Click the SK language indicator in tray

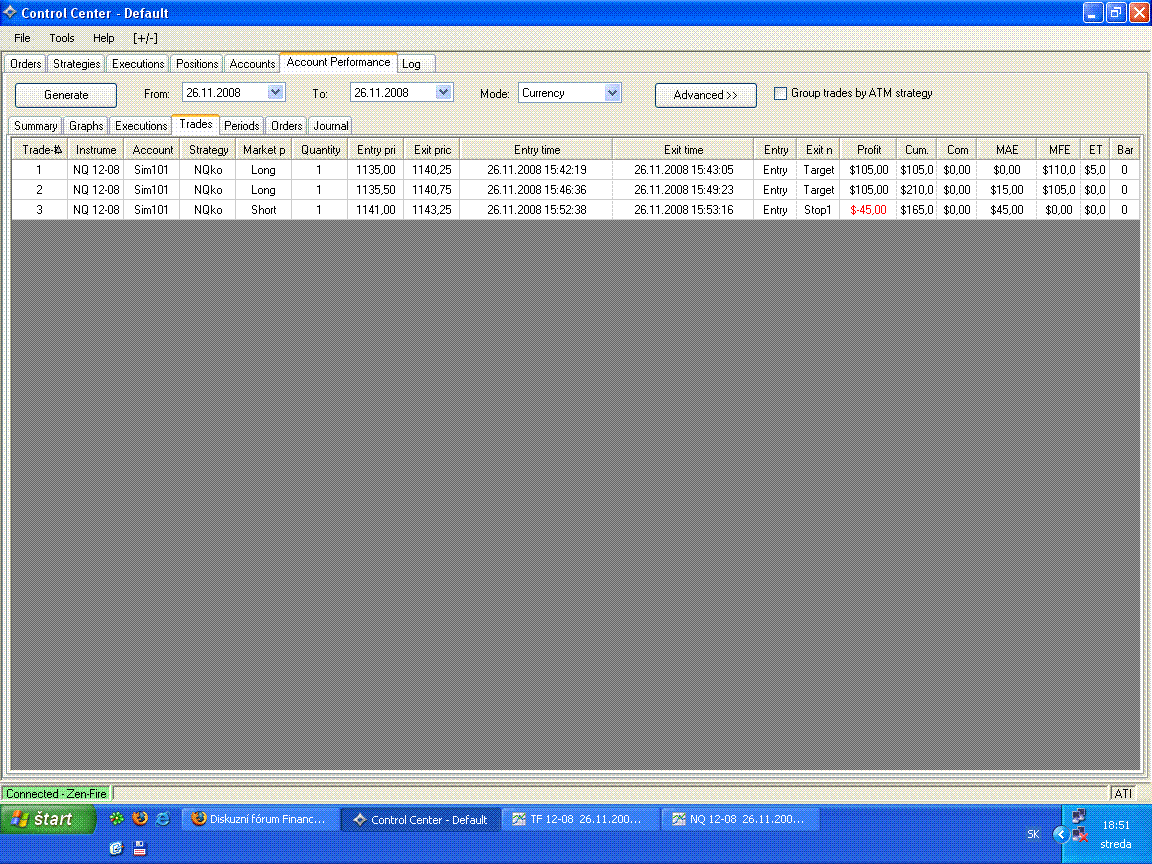pos(1033,834)
